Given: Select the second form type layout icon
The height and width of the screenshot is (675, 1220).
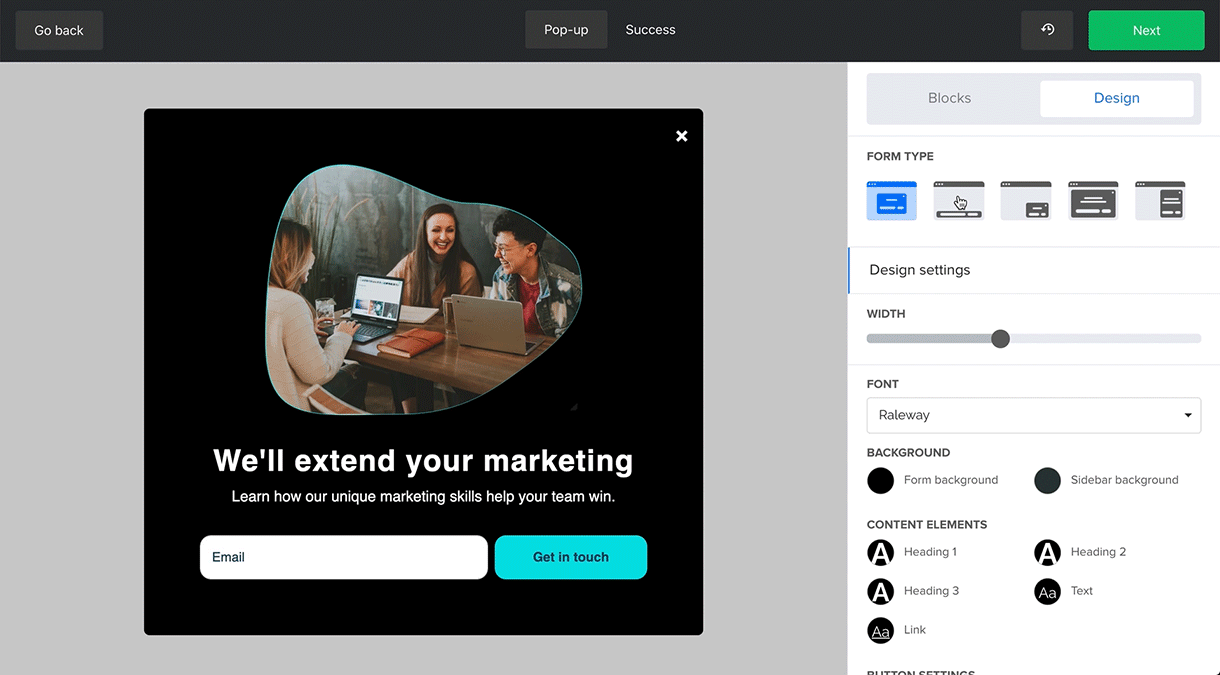Looking at the screenshot, I should 958,200.
